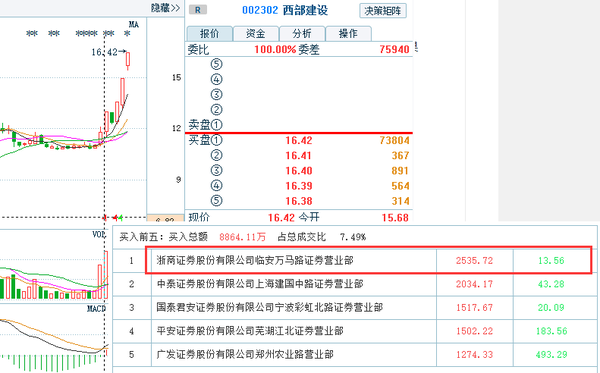The image size is (600, 373).
Task: Select buy level ③ circle icon
Action: [216, 170]
